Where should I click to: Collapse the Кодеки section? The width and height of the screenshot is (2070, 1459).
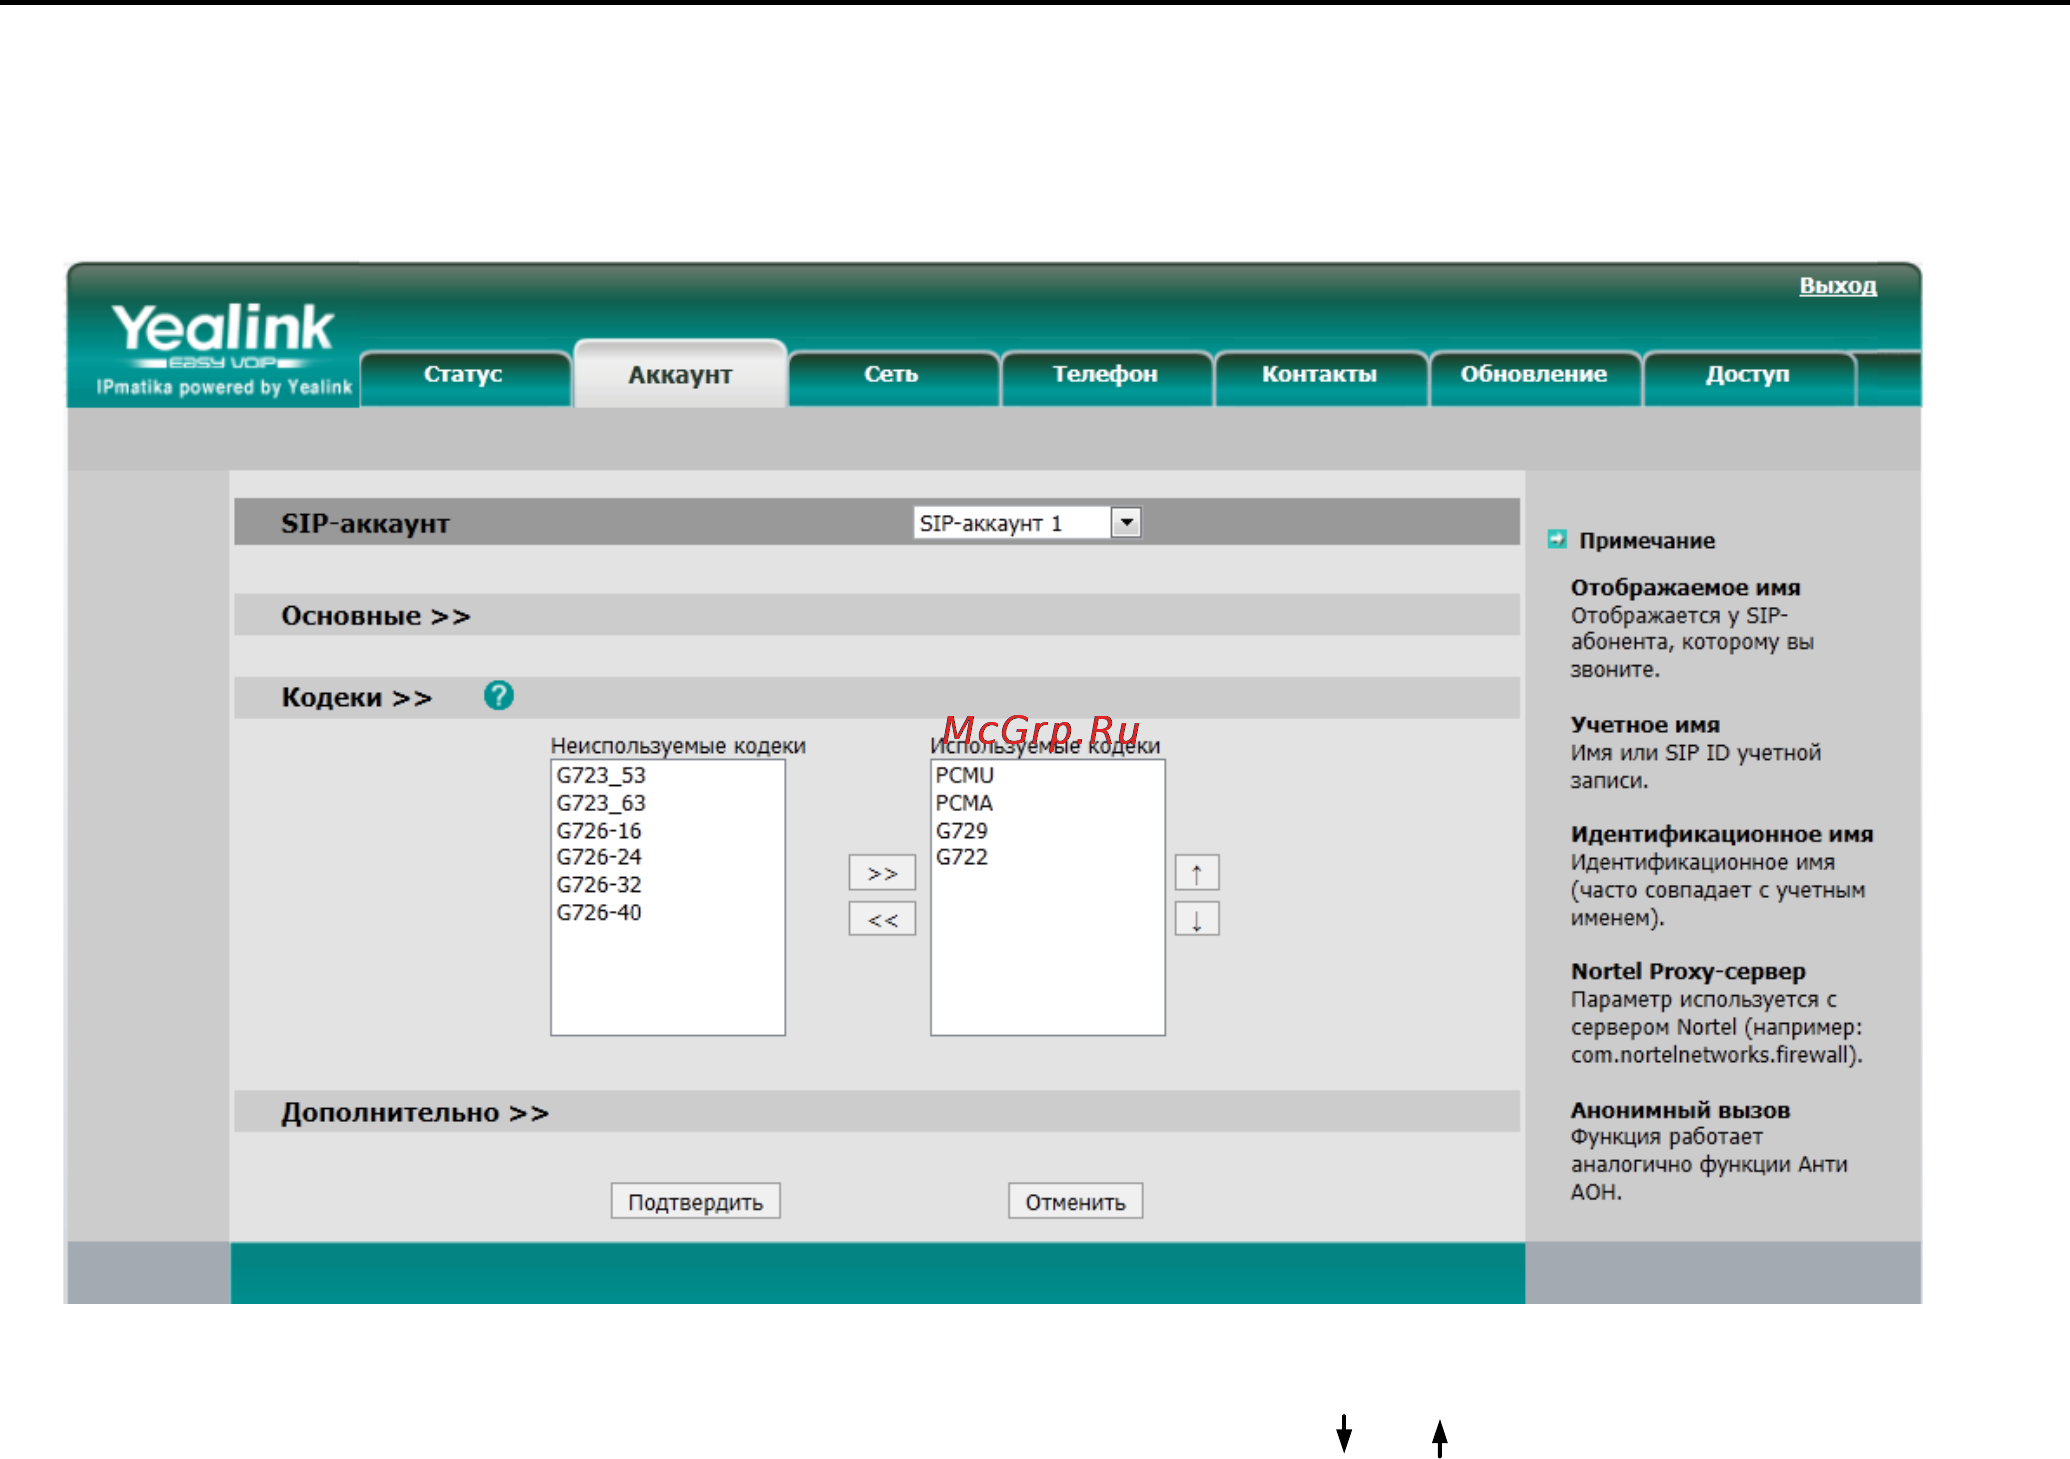[x=356, y=698]
